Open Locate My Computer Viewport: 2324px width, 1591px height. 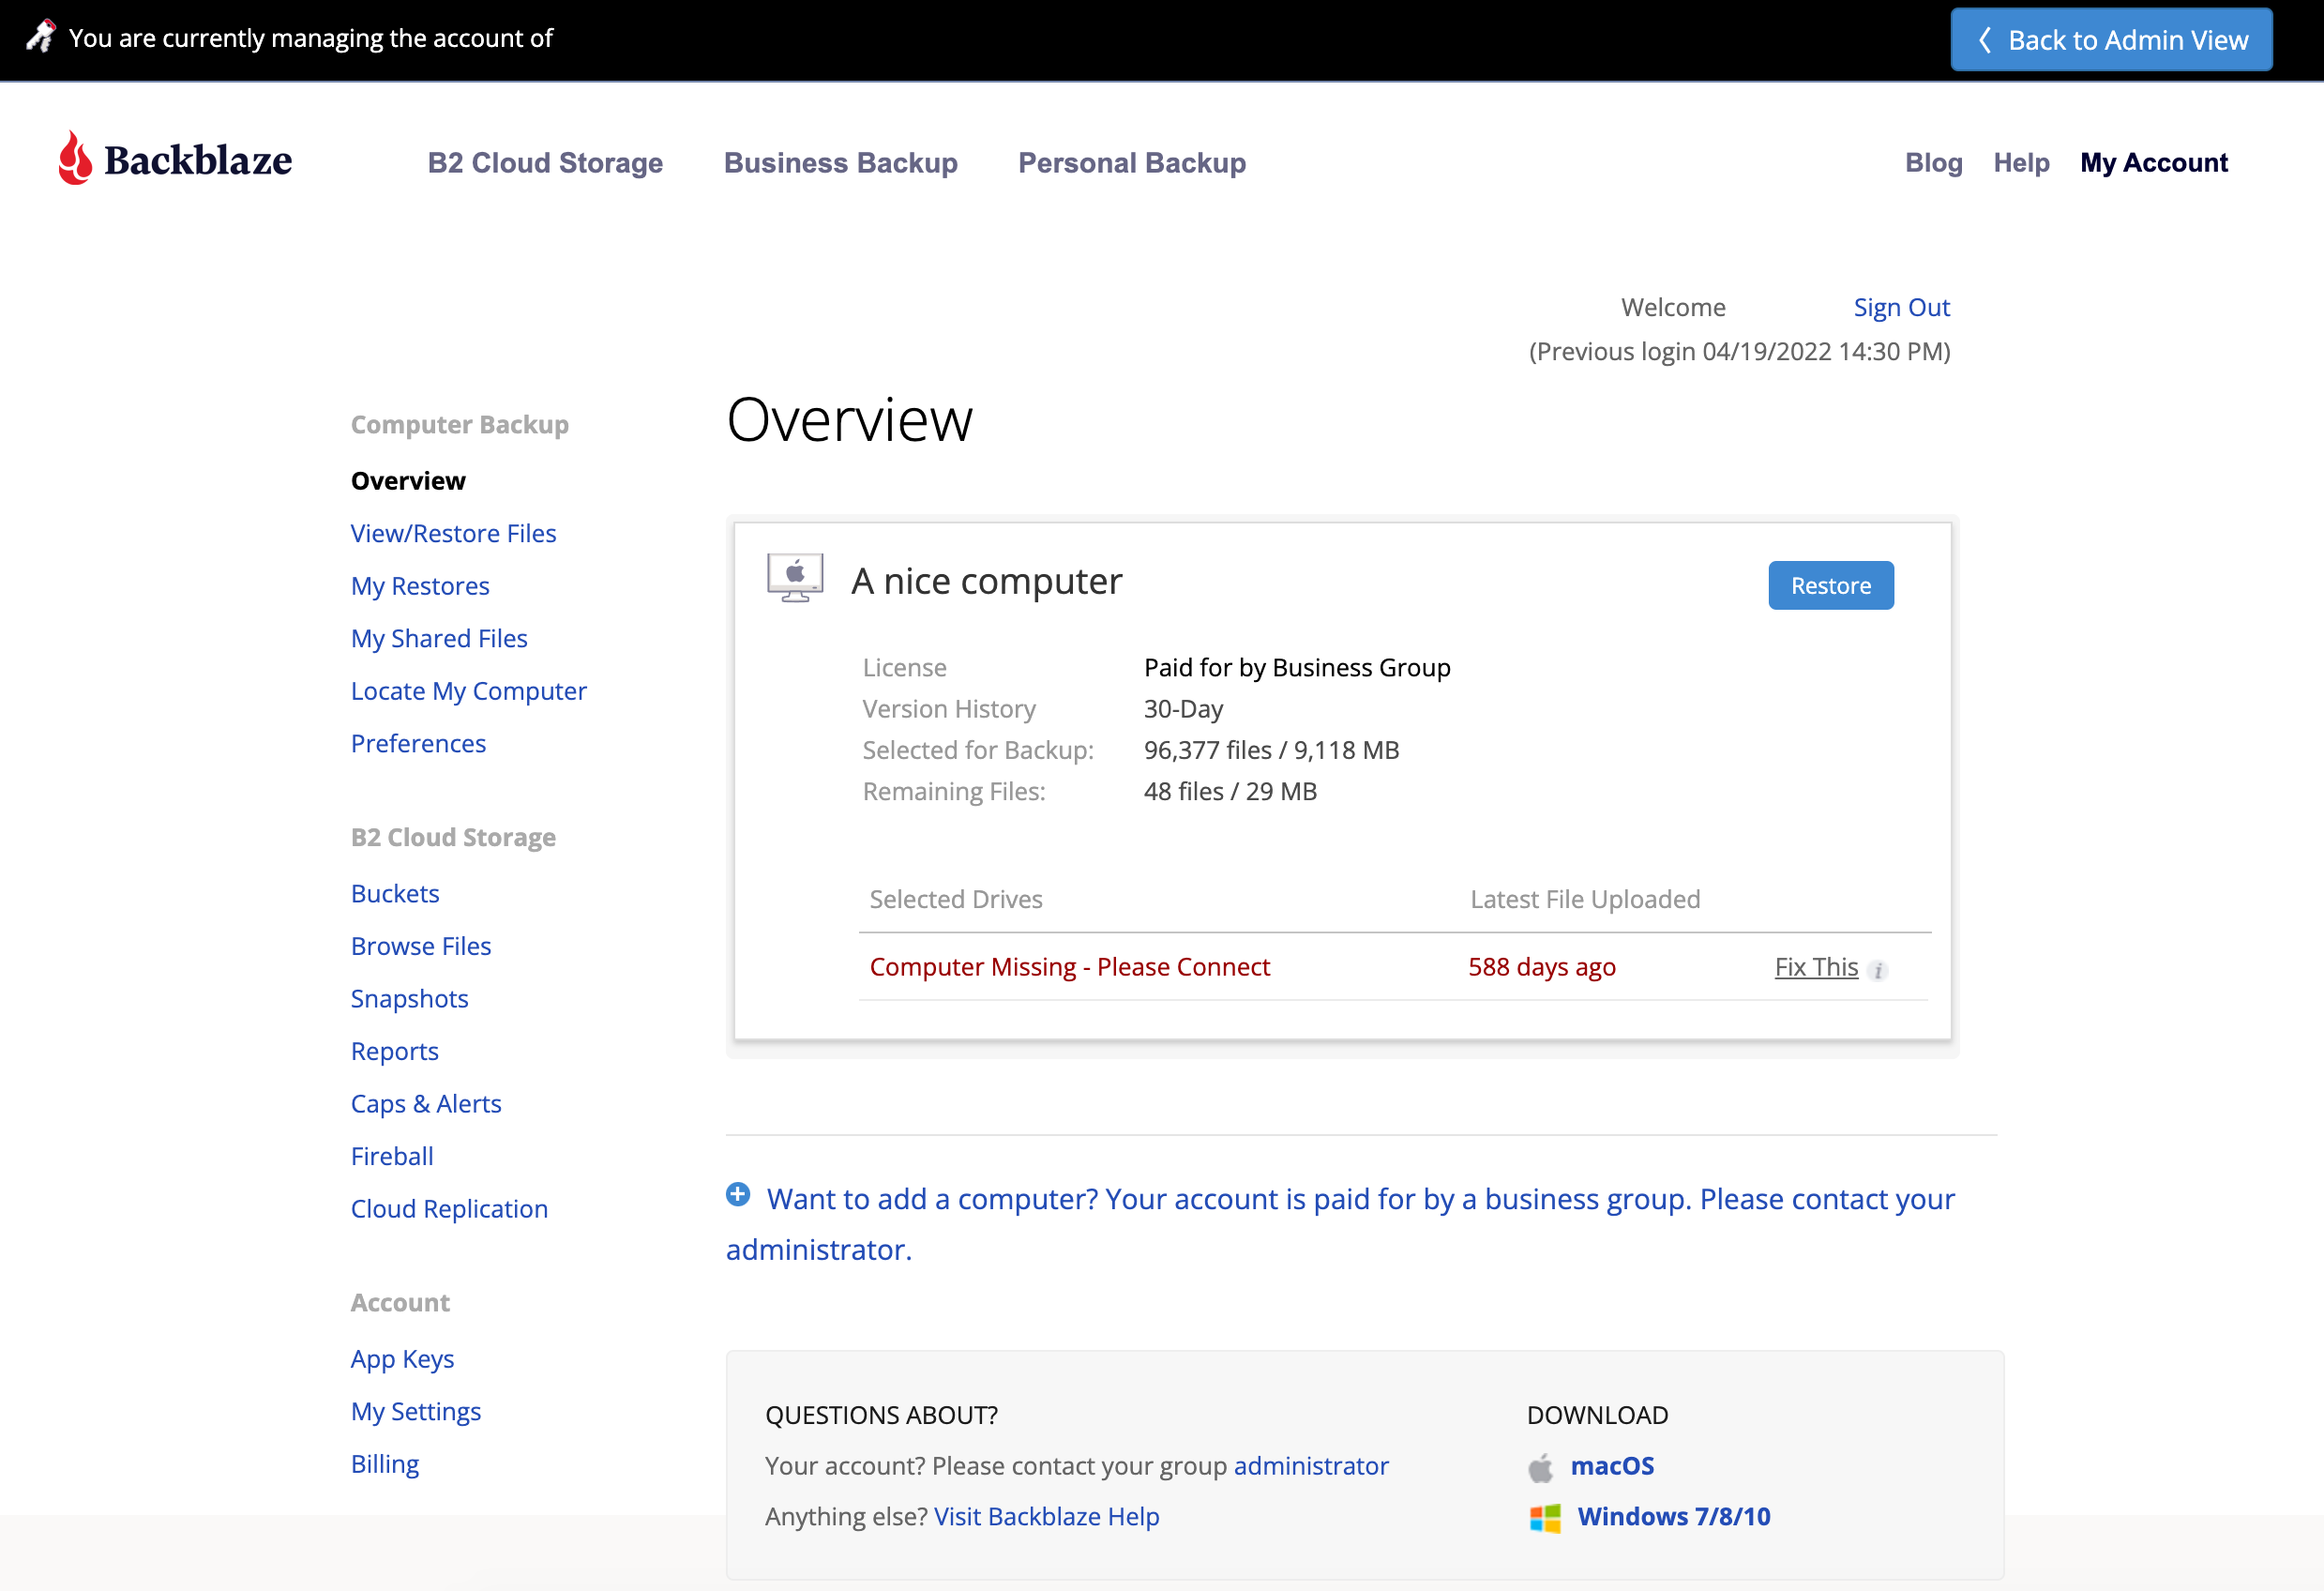click(x=468, y=691)
